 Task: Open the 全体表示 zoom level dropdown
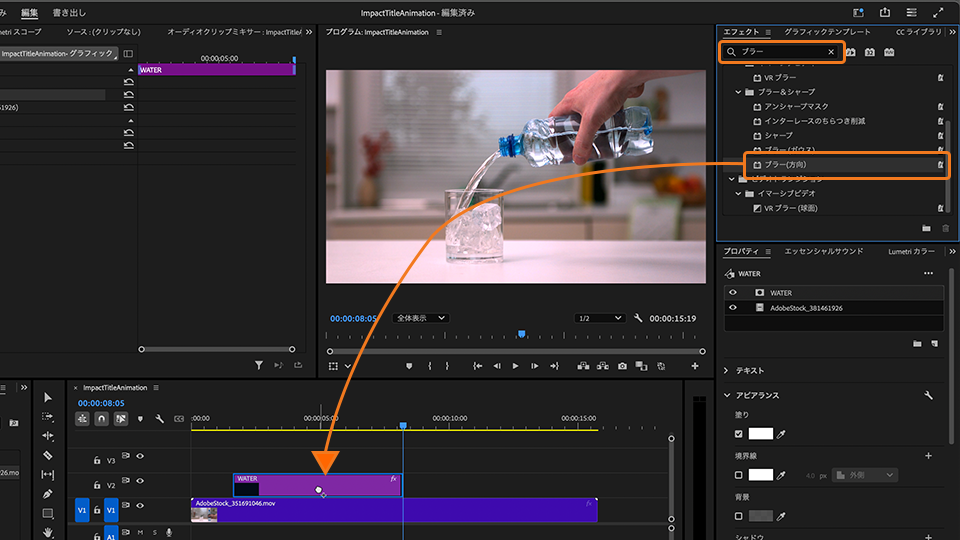coord(421,318)
